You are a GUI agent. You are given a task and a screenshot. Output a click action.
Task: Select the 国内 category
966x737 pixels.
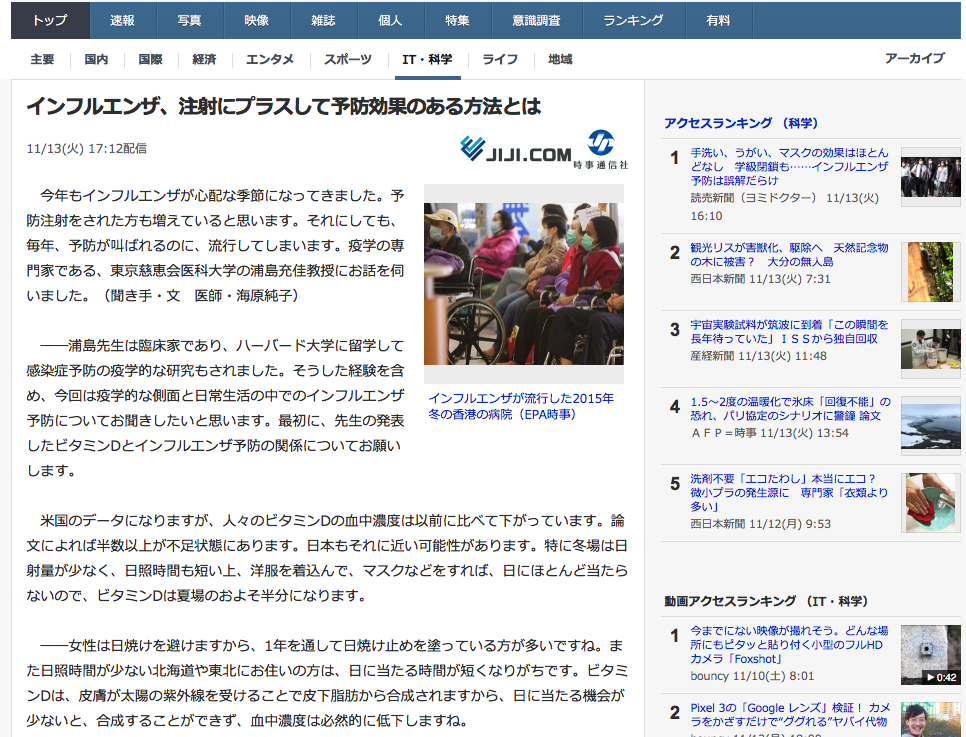tap(96, 59)
